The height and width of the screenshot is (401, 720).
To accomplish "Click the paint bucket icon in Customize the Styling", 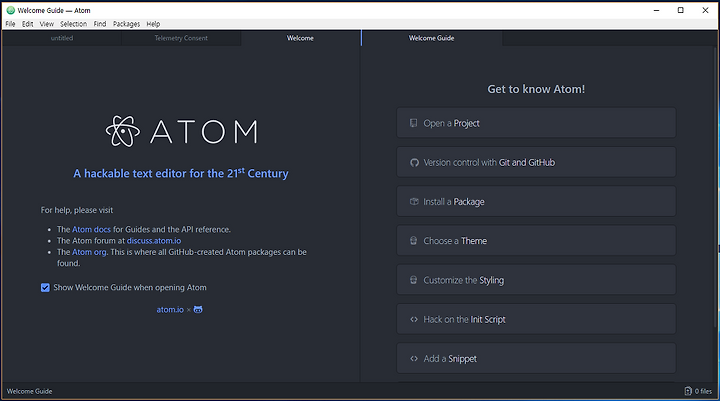I will (414, 280).
